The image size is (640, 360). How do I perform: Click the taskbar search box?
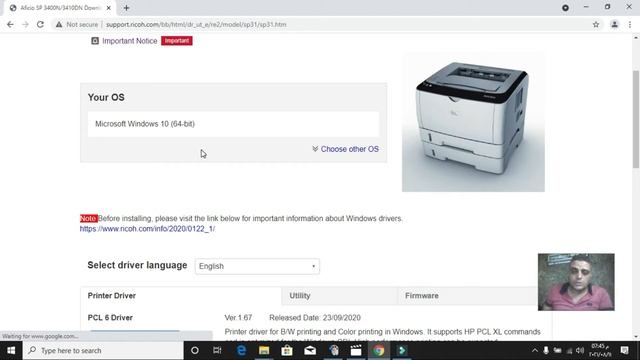[x=103, y=351]
